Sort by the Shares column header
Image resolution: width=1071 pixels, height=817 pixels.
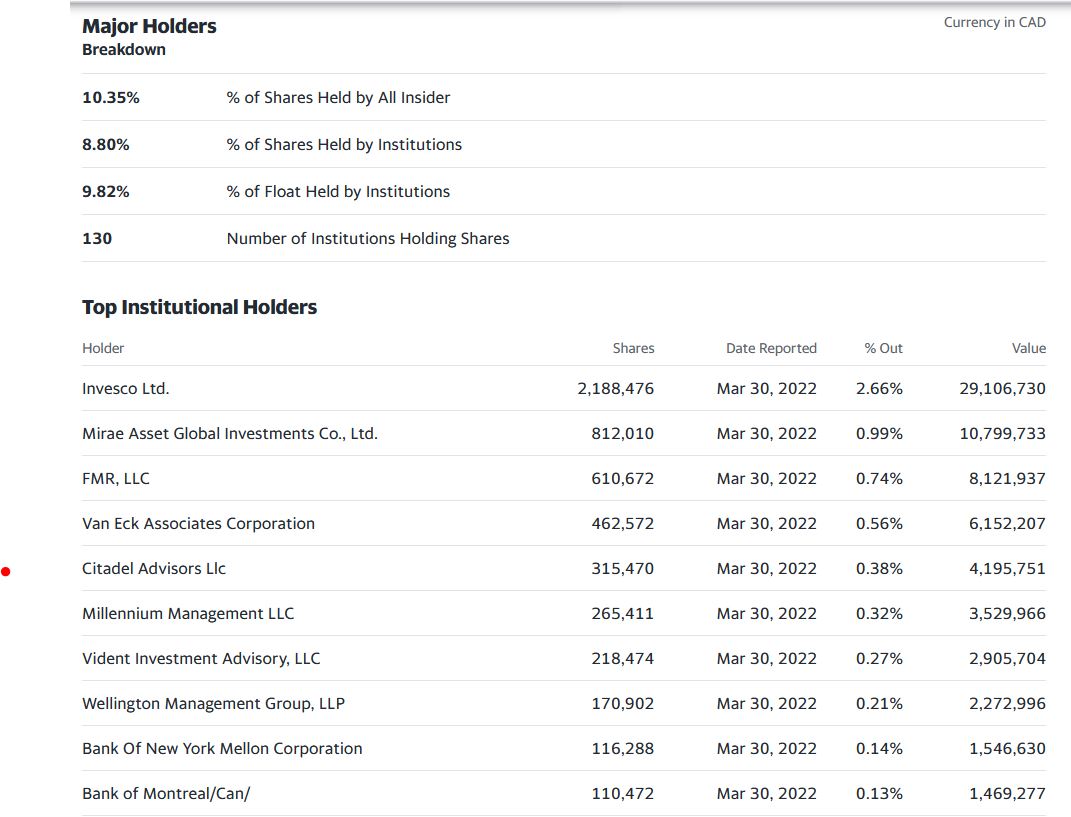633,348
